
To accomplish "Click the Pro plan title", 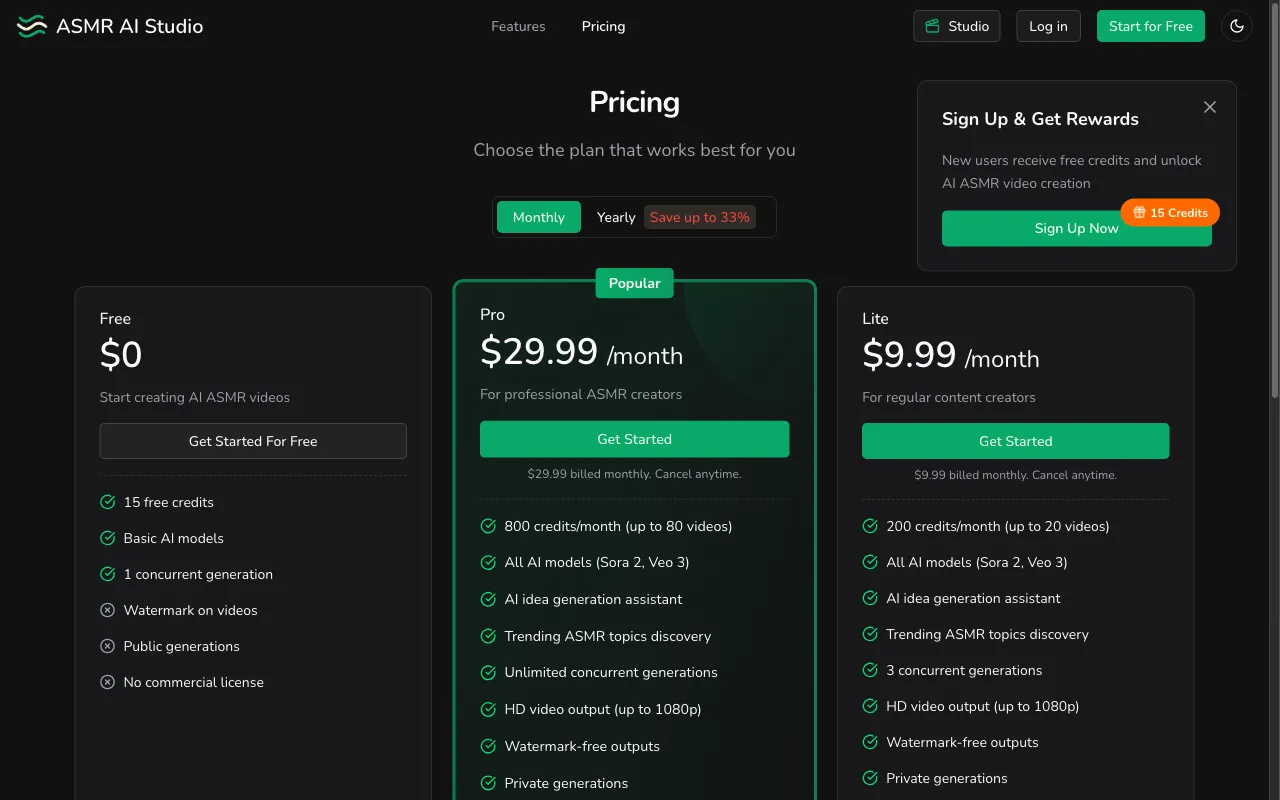I will point(492,314).
